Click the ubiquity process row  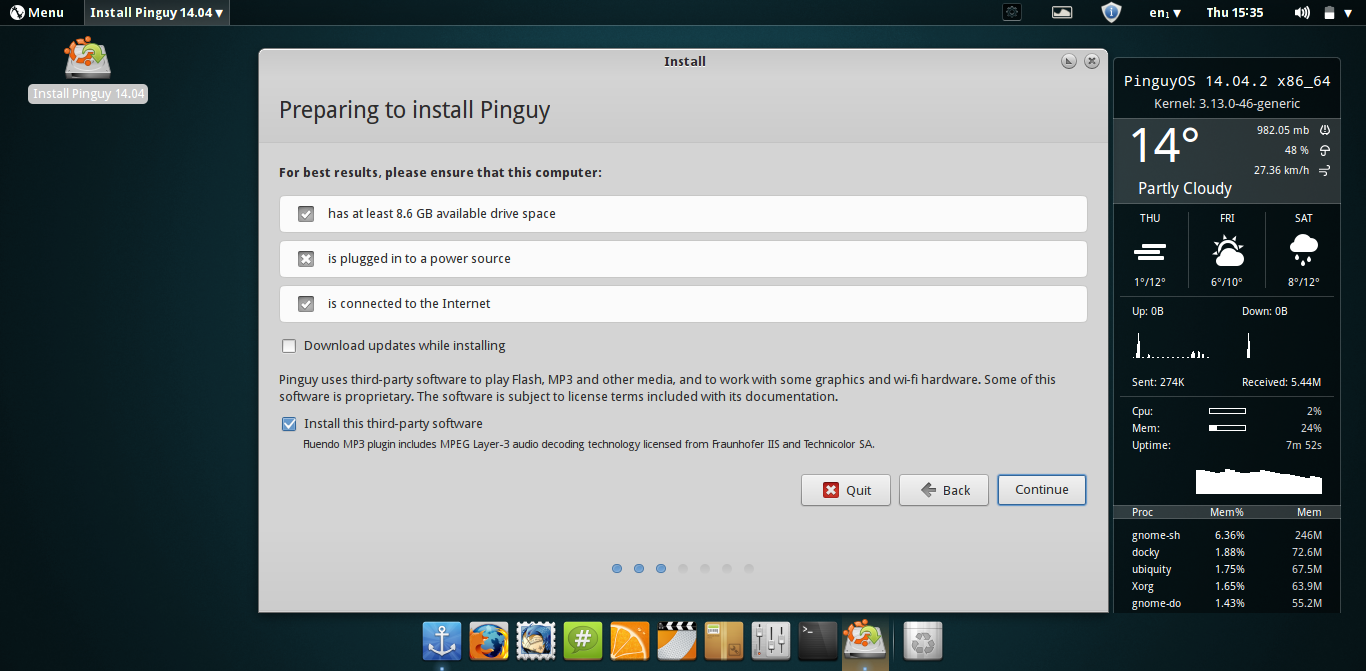(x=1227, y=569)
